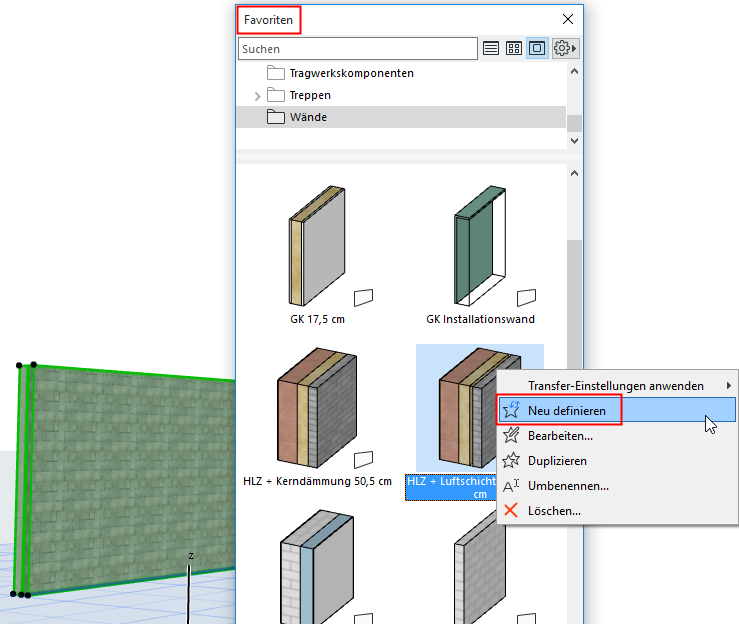Image resolution: width=739 pixels, height=624 pixels.
Task: Select the Wände folder
Action: pos(402,117)
